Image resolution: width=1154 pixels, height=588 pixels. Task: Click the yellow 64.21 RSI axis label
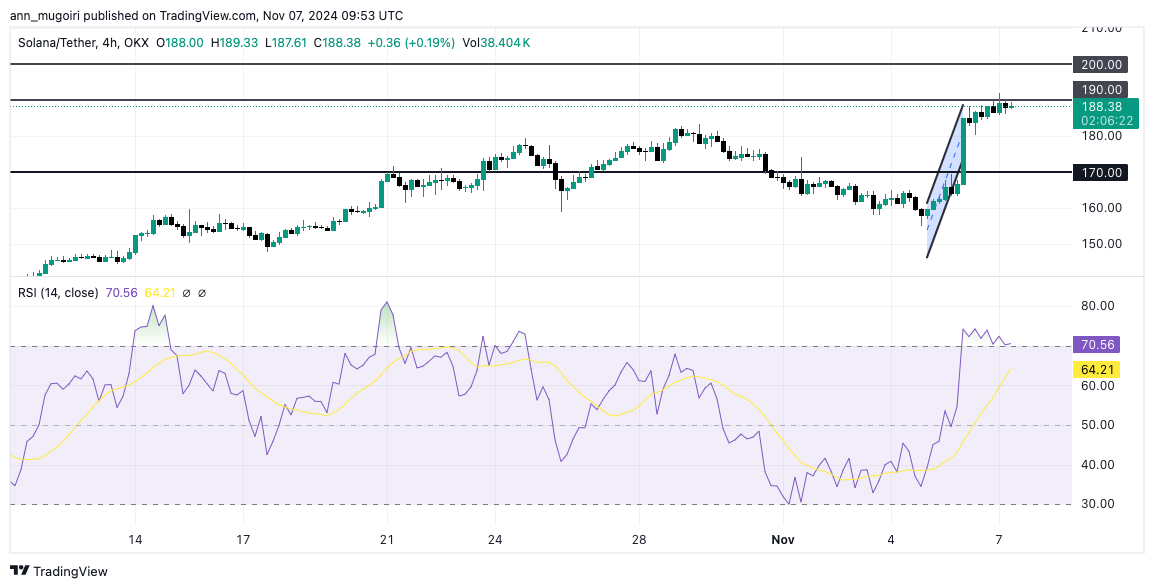coord(1095,369)
